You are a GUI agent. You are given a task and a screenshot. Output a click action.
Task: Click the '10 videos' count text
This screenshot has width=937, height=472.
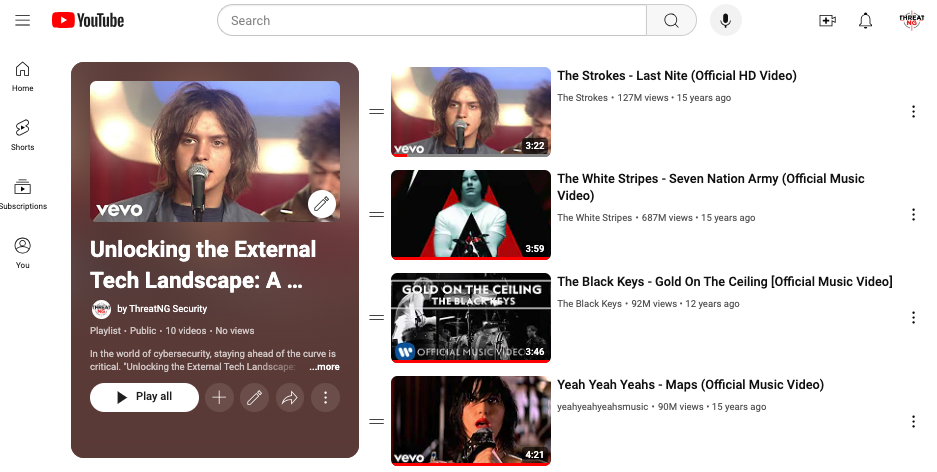point(186,331)
